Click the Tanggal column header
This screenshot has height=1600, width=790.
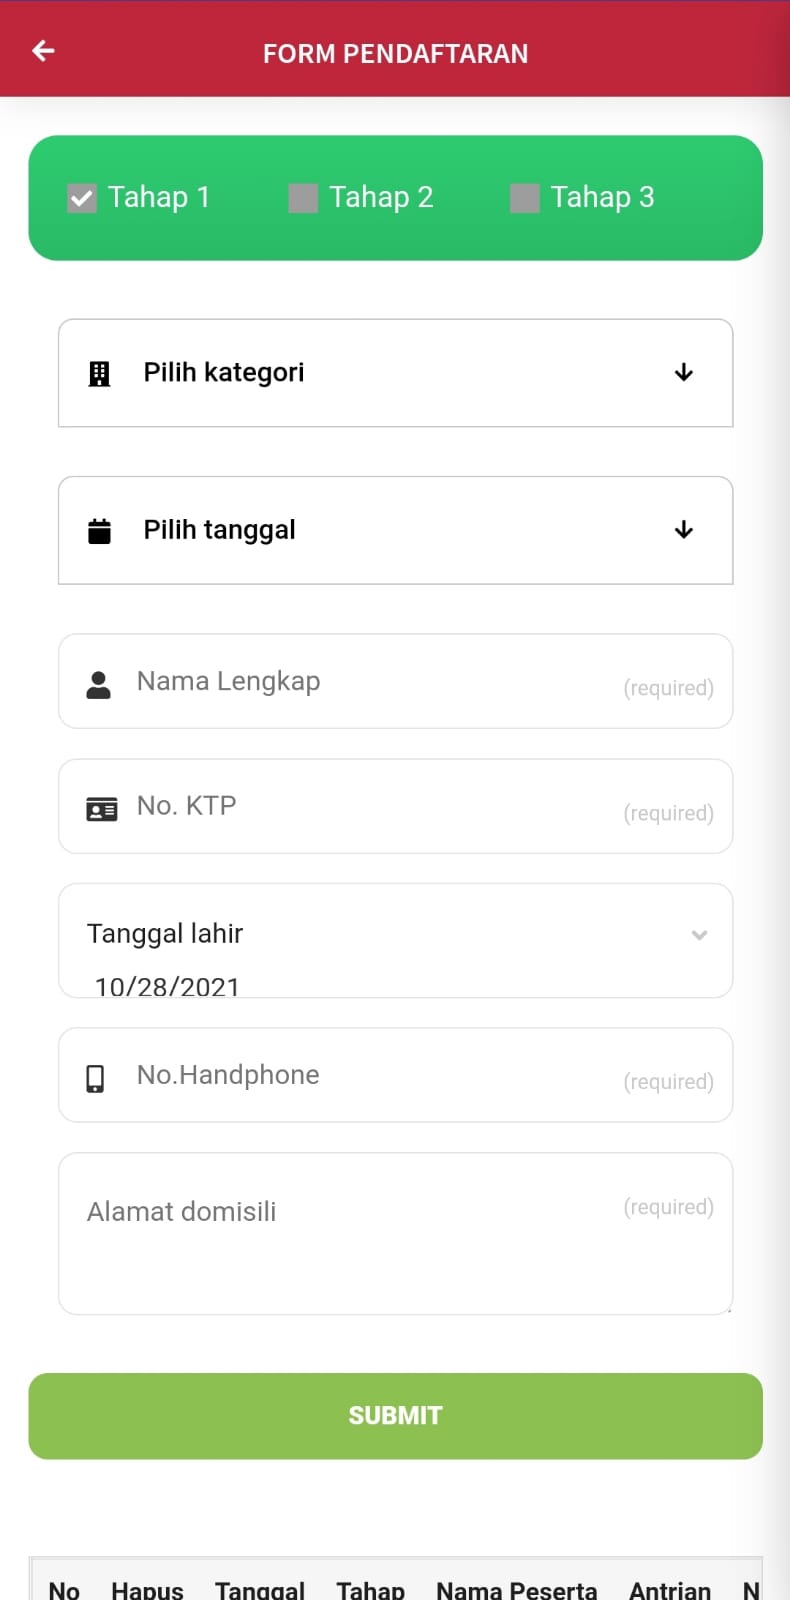(x=259, y=1588)
